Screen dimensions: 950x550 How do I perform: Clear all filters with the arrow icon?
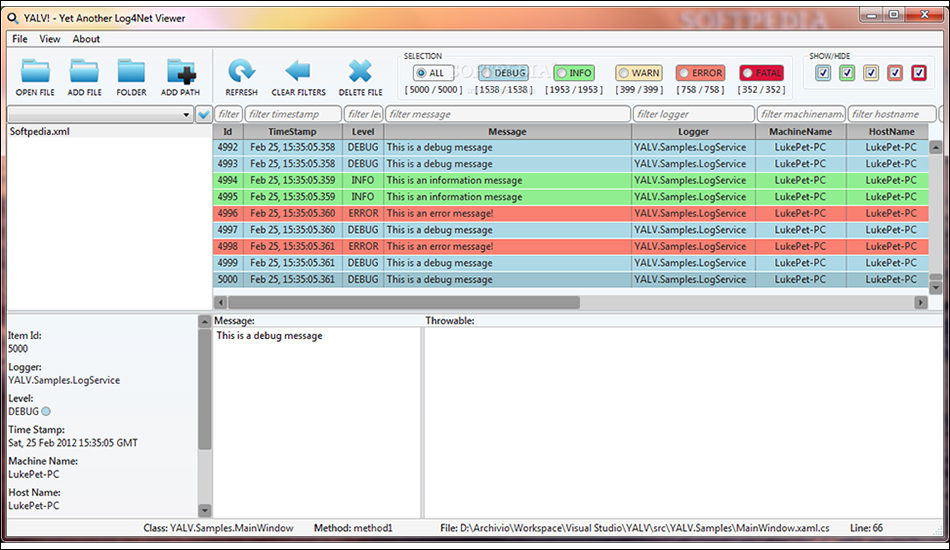pyautogui.click(x=298, y=71)
